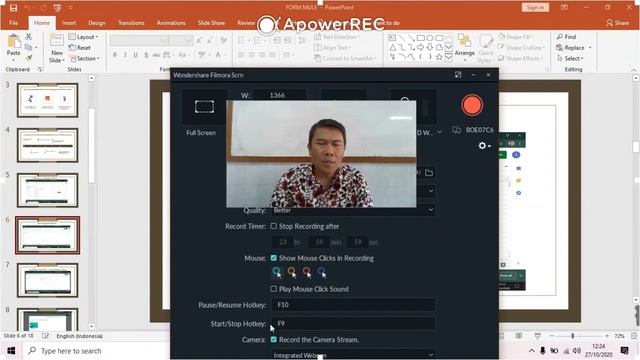640x360 pixels.
Task: Click the Save icon in Quick Access toolbar
Action: pyautogui.click(x=13, y=8)
